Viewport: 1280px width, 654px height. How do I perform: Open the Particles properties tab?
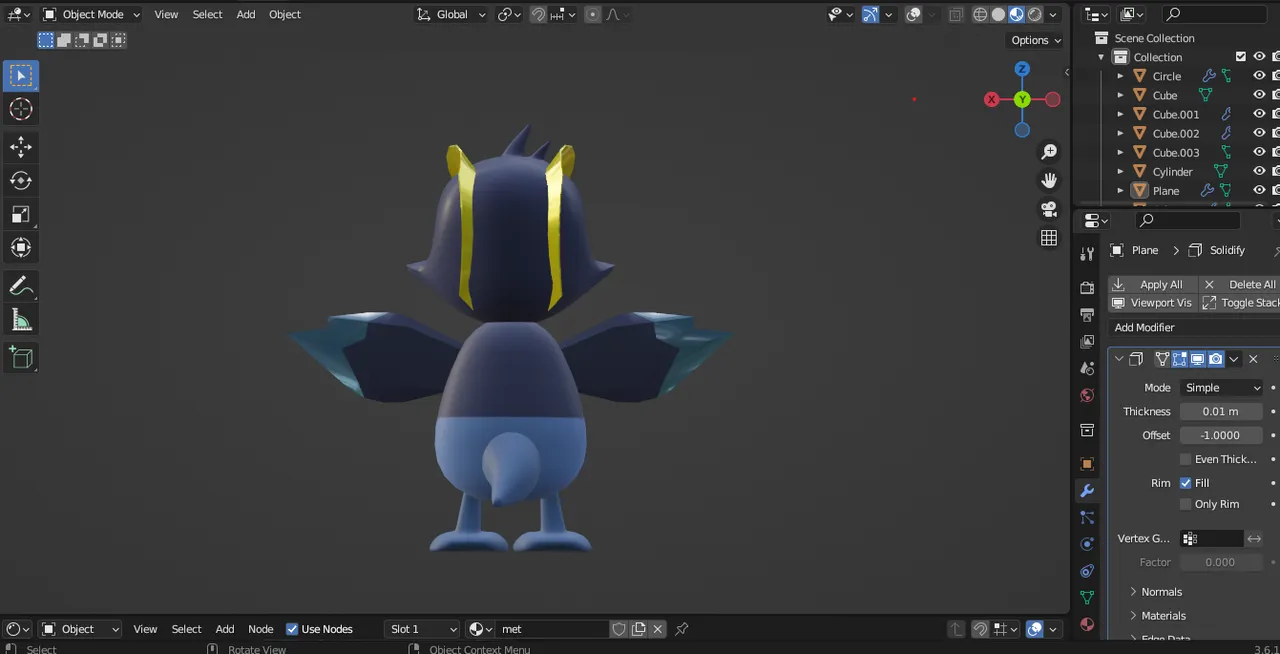[x=1087, y=517]
